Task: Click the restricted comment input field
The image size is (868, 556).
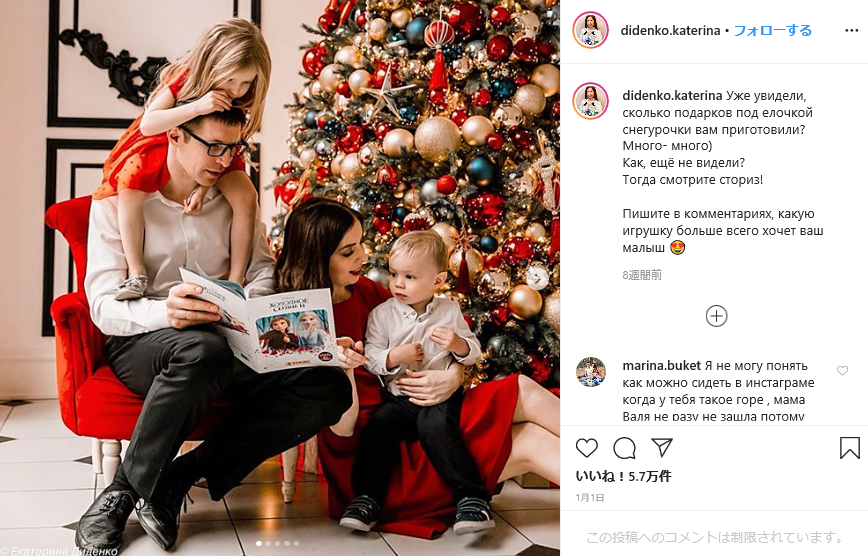Action: coord(714,537)
